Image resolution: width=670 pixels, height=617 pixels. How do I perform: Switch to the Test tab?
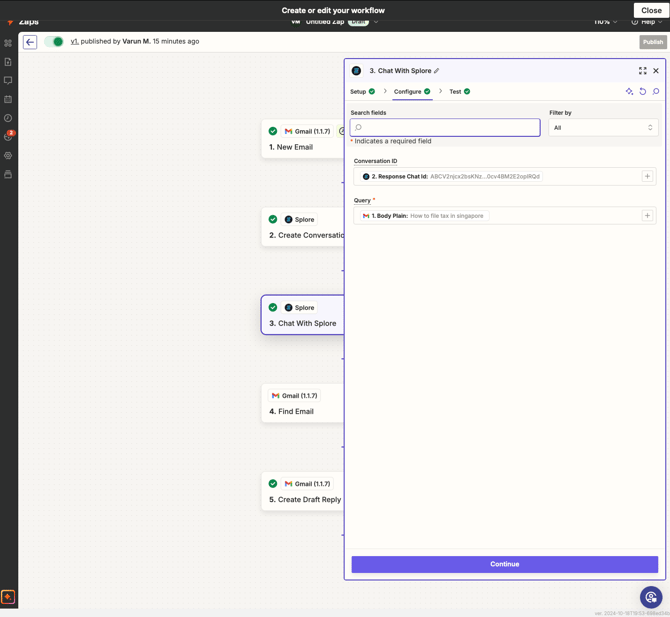(x=460, y=91)
